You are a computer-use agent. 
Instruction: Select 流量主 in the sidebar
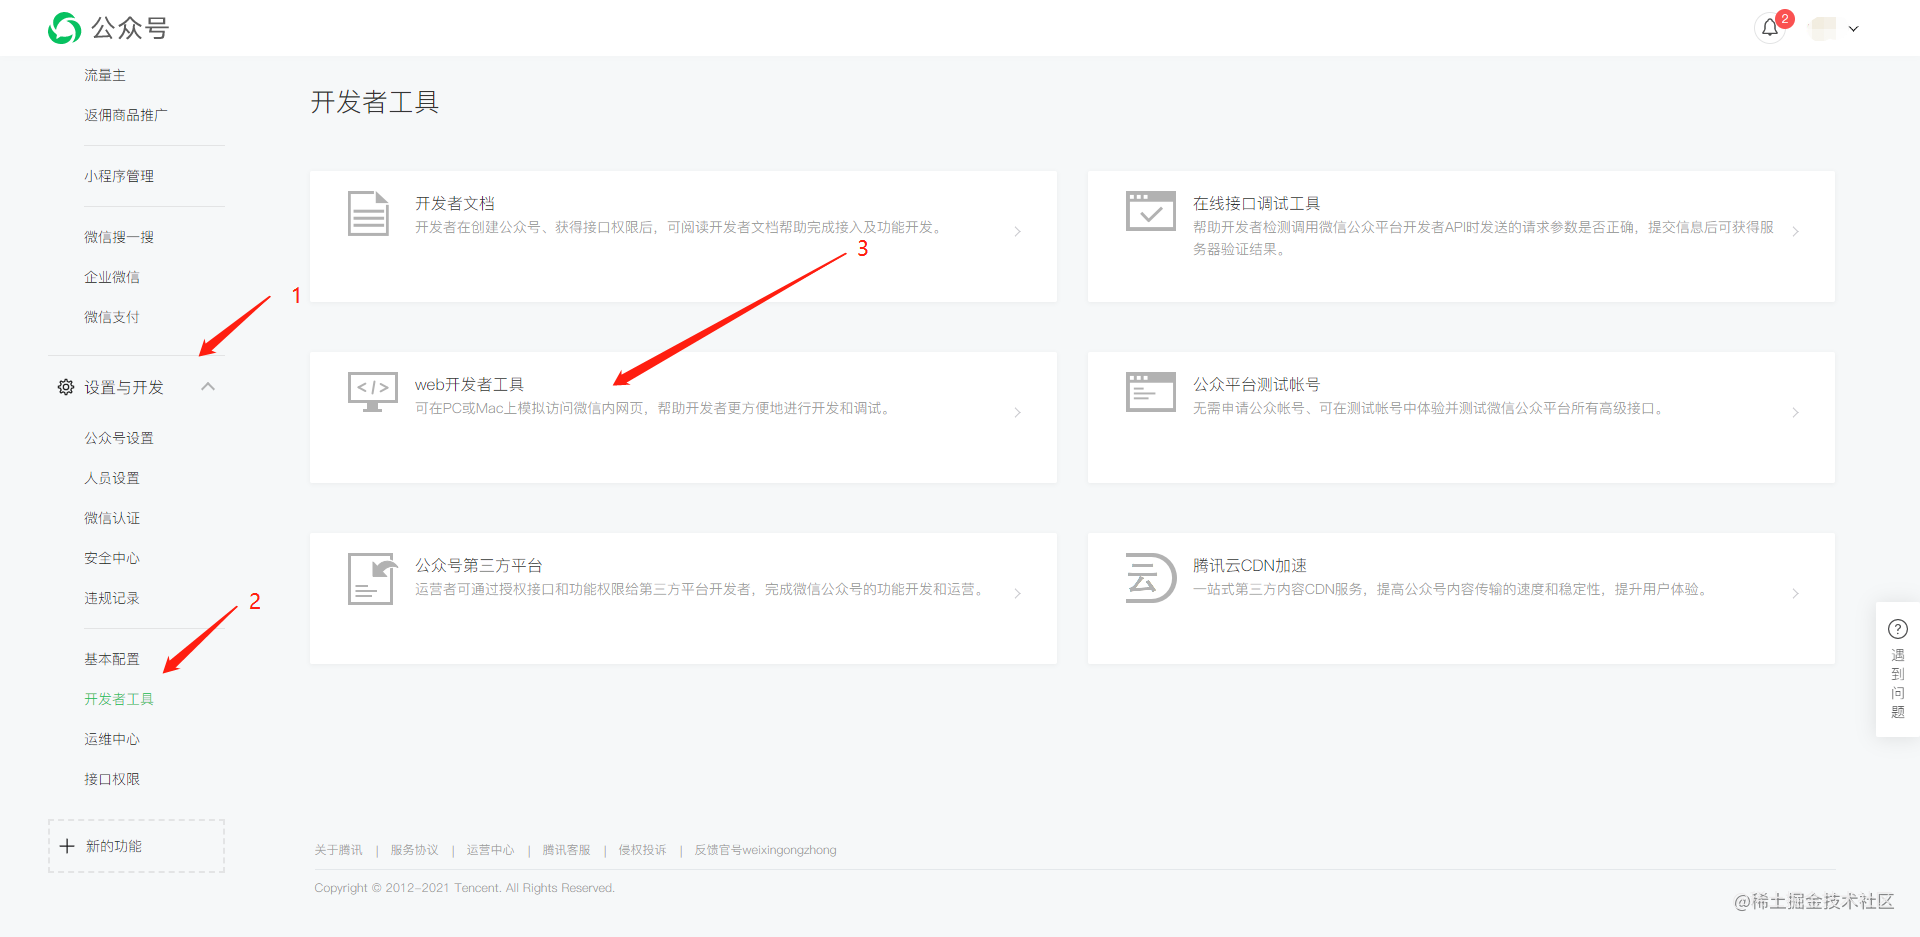pyautogui.click(x=105, y=75)
